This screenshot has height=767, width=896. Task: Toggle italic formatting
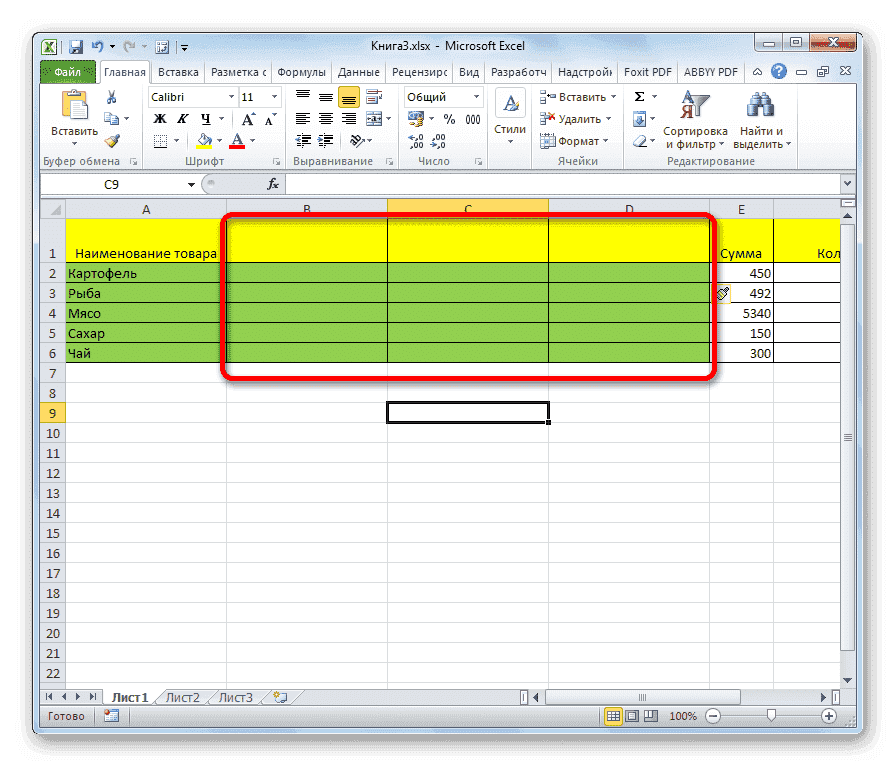[x=182, y=117]
